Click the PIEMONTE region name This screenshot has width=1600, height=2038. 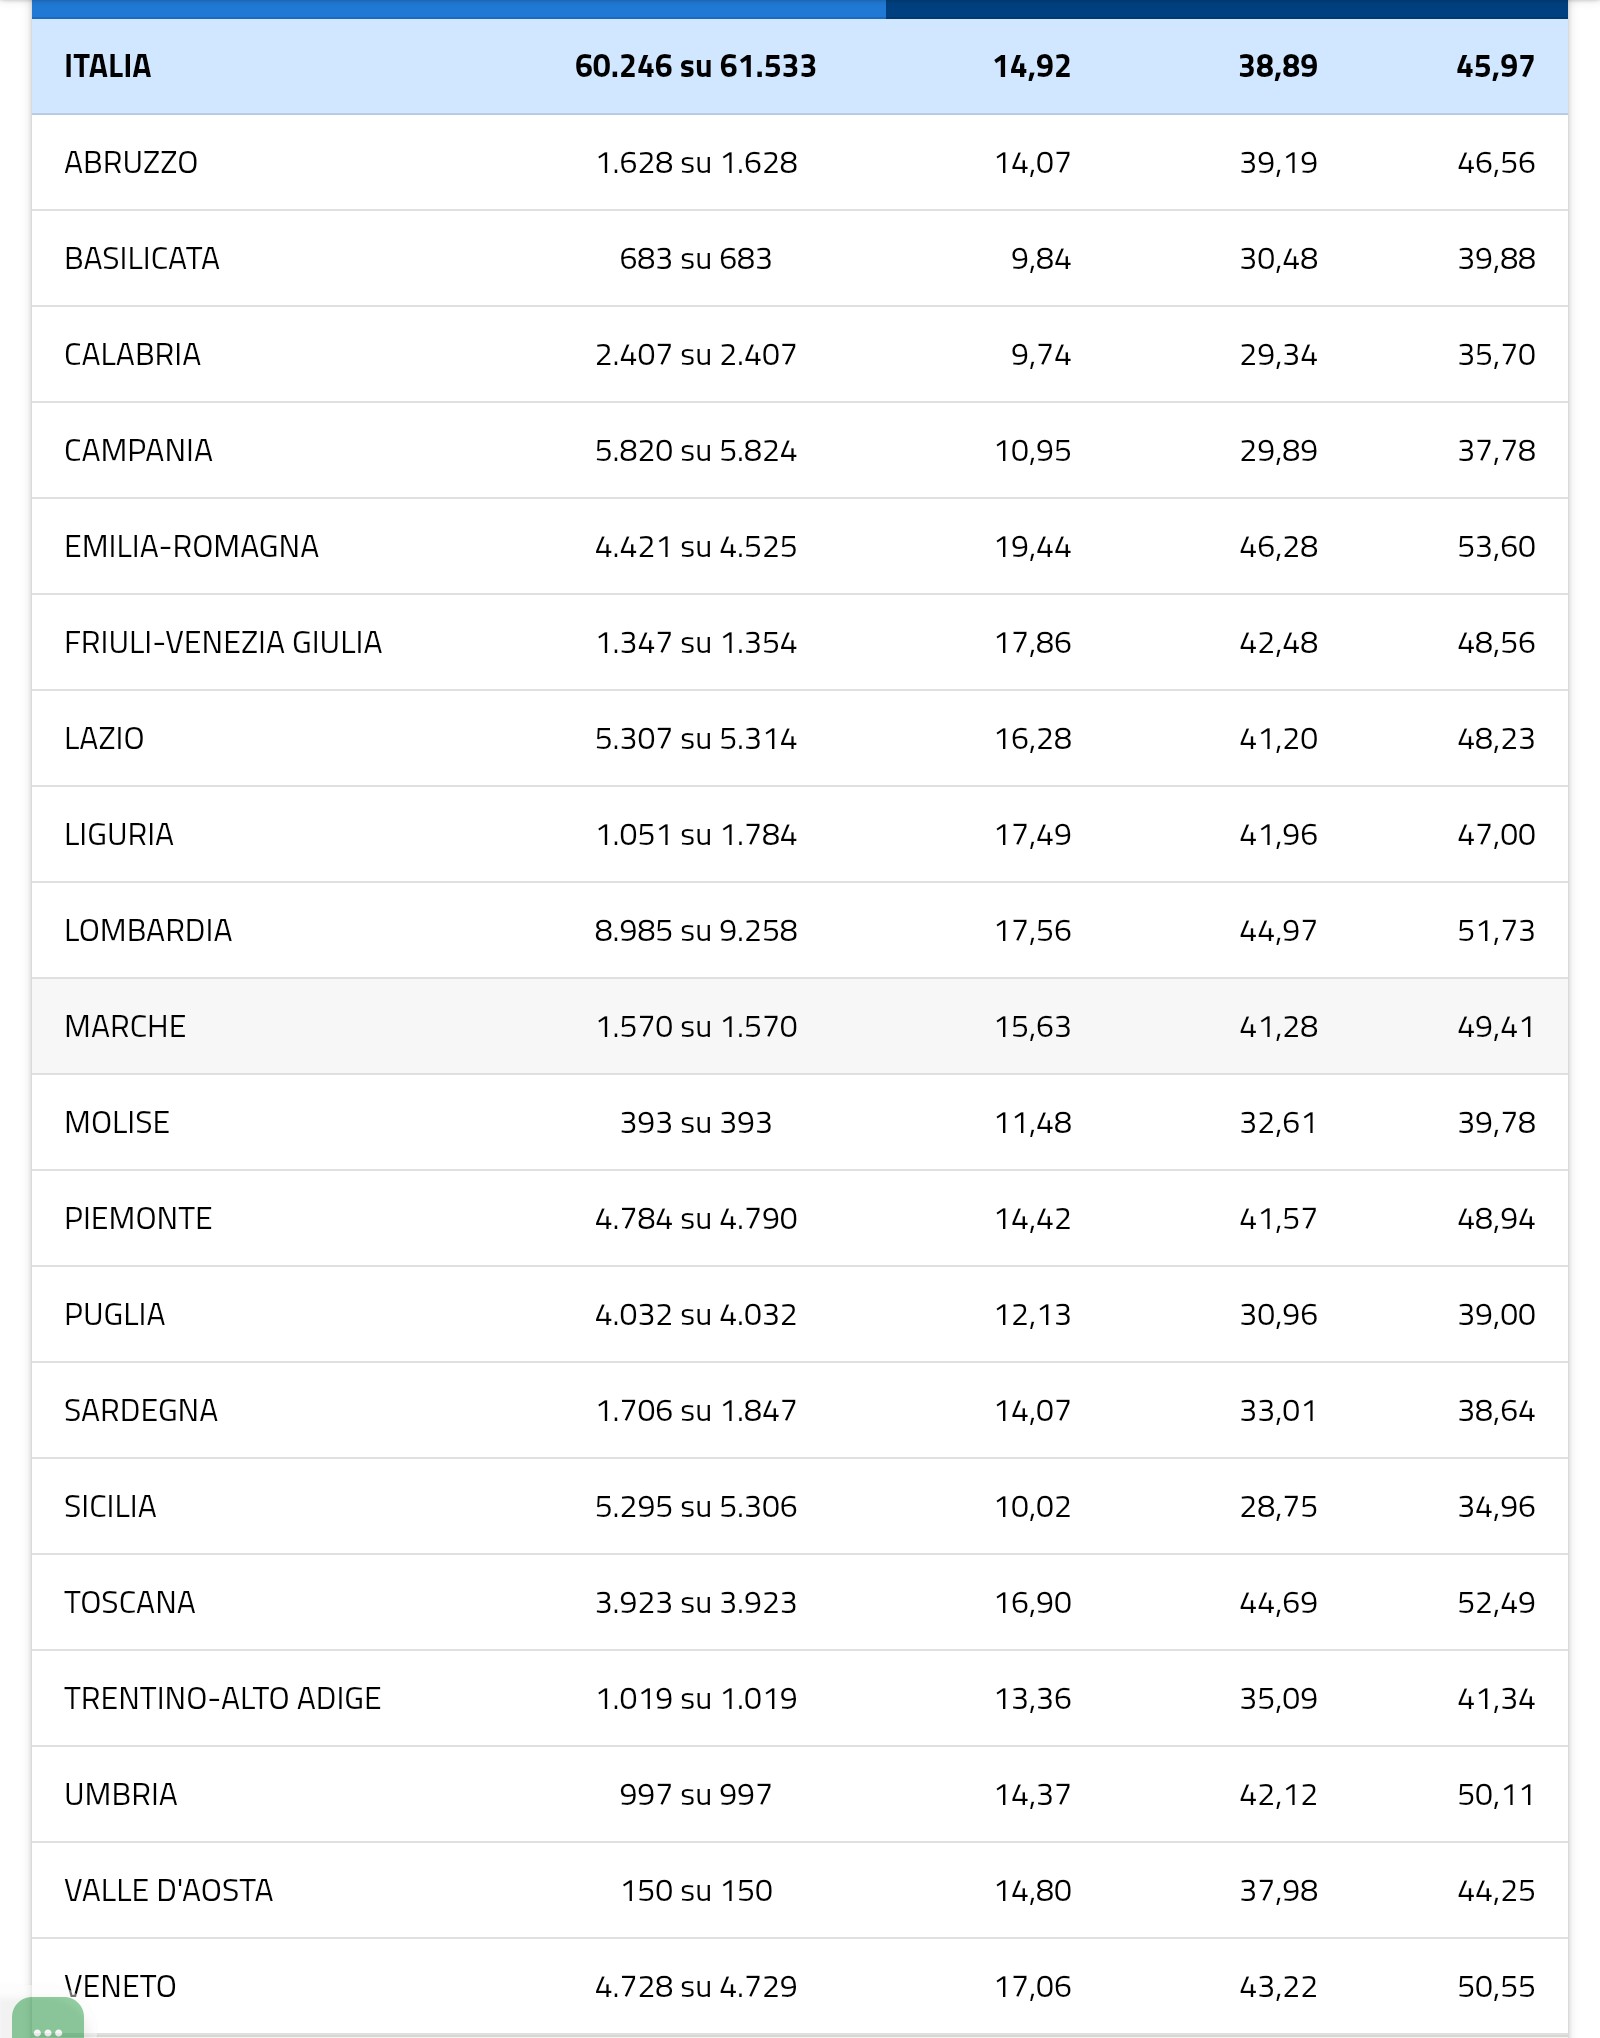pyautogui.click(x=138, y=1218)
